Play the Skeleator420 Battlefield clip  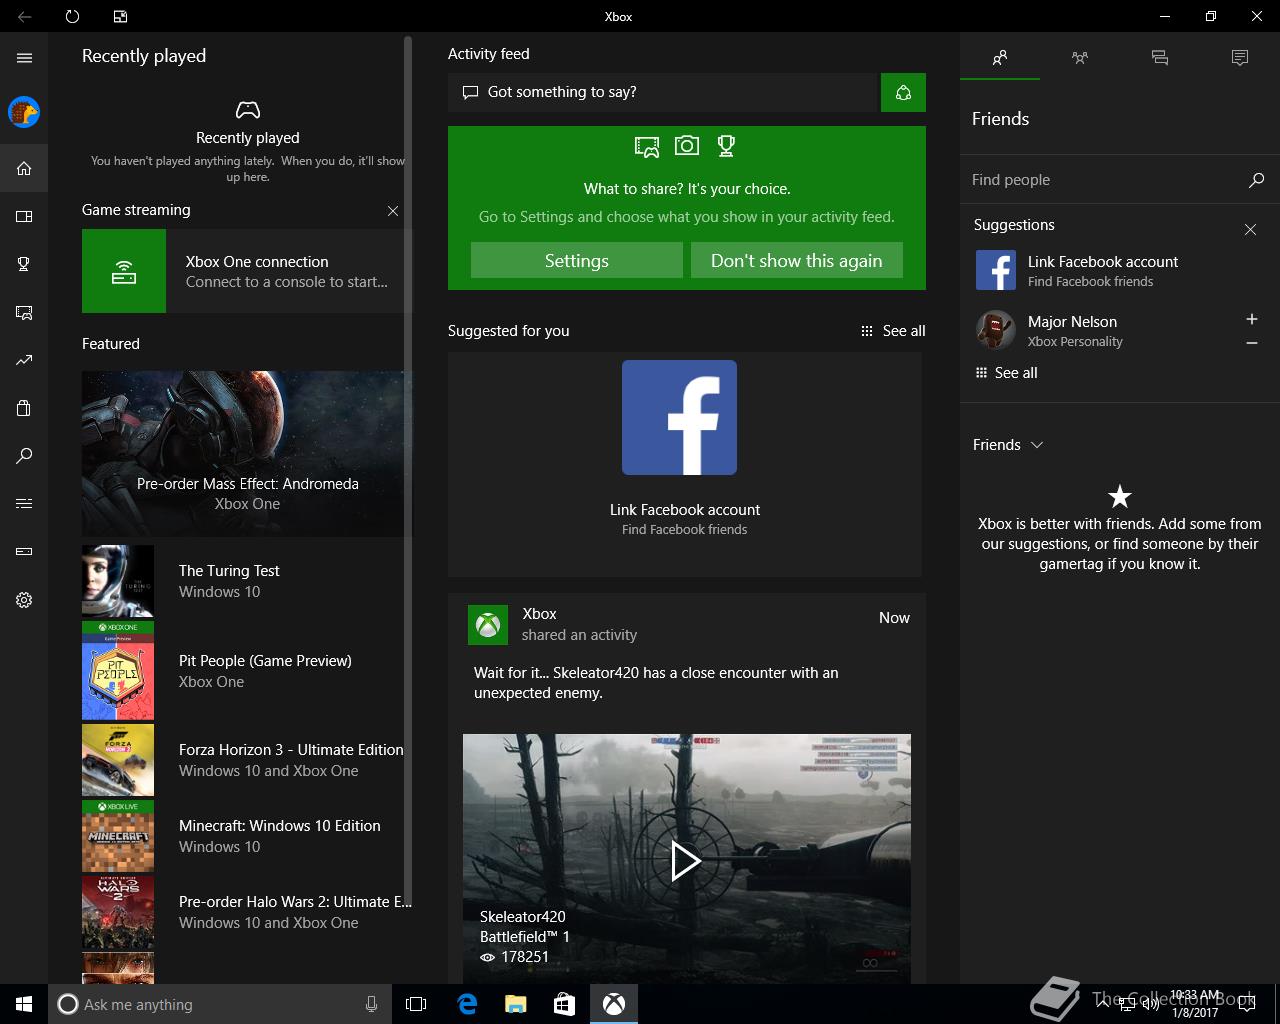coord(686,860)
